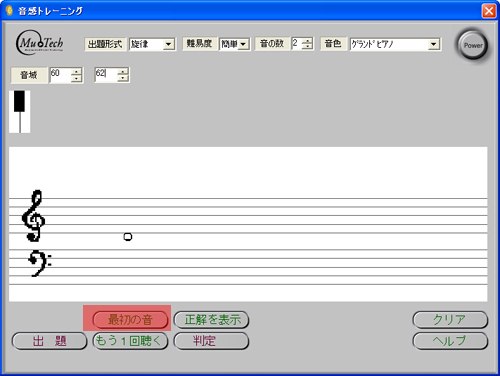Click the MuTech logo

tap(40, 43)
